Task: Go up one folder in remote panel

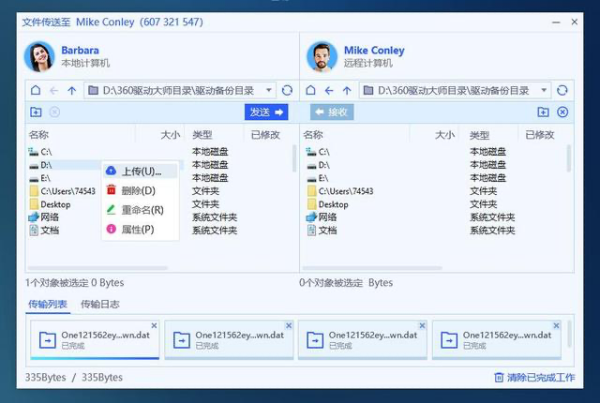Action: (x=347, y=90)
